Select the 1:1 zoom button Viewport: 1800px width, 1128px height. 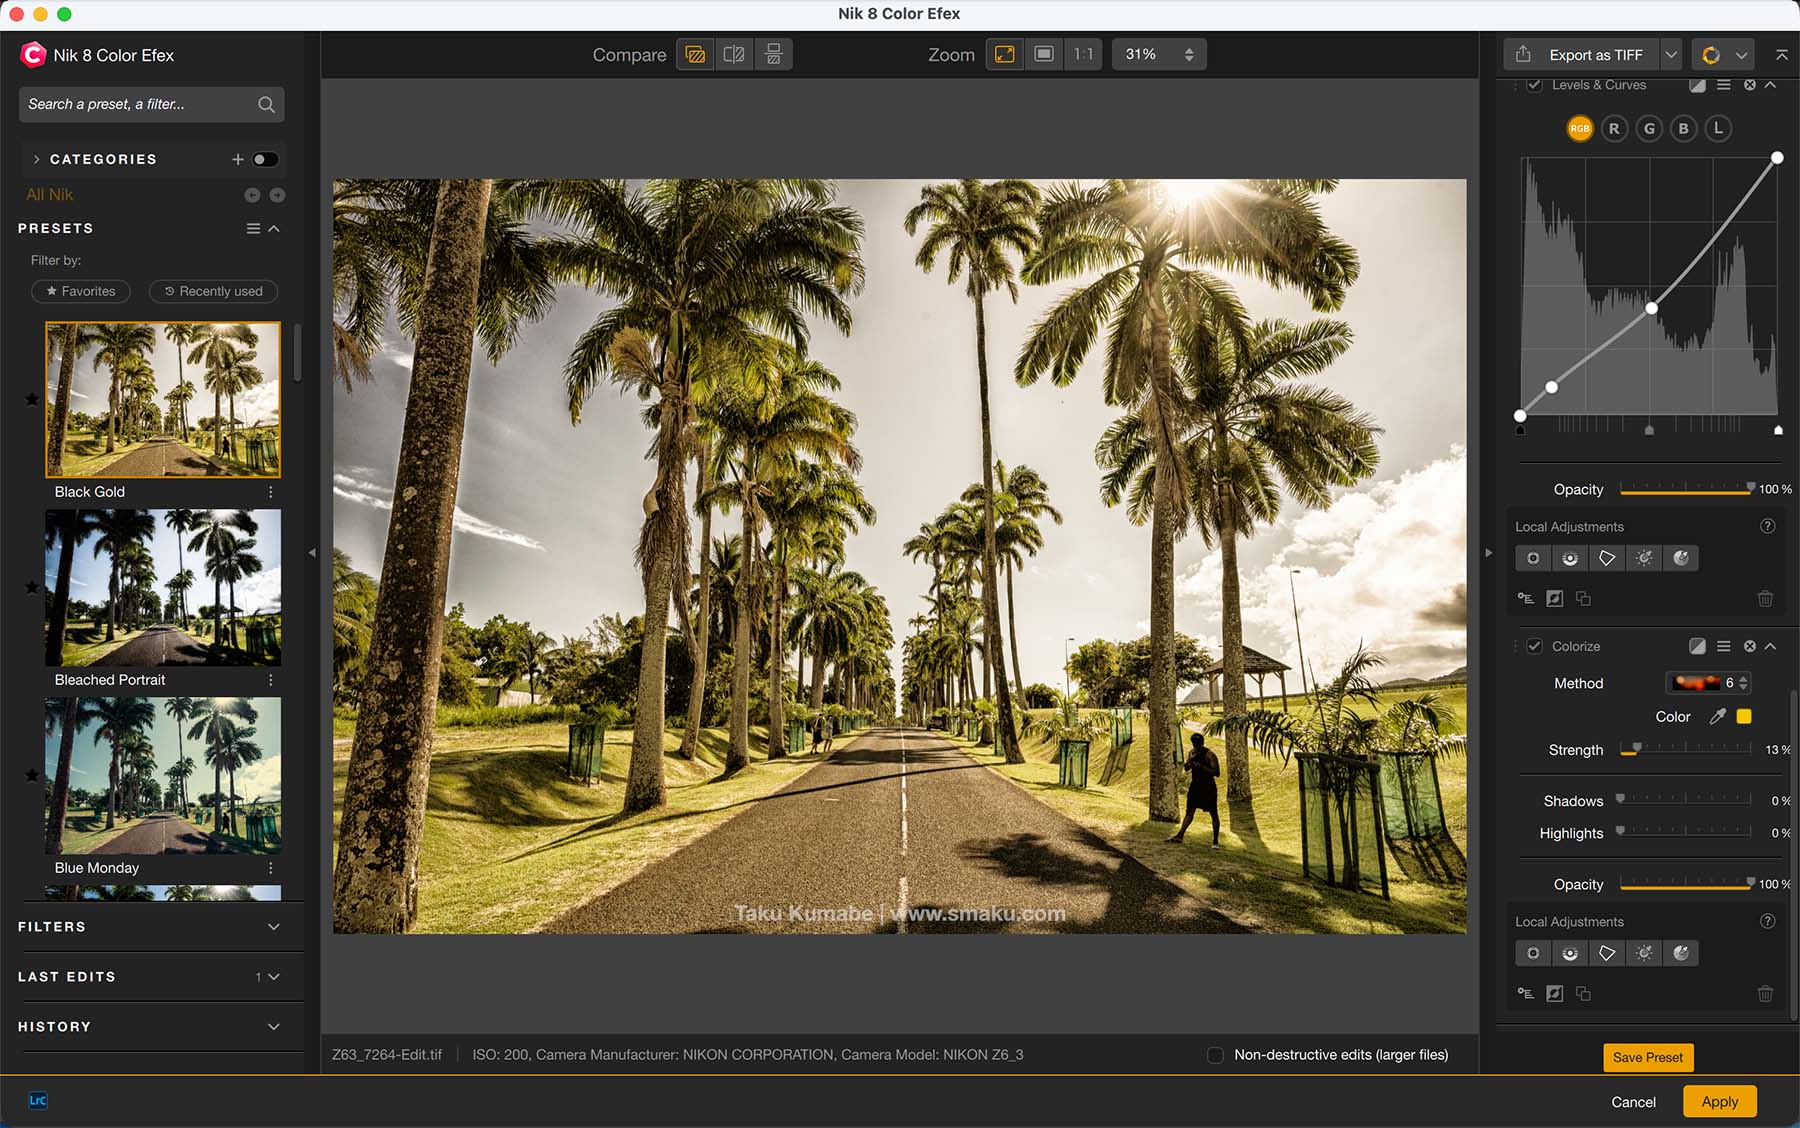click(x=1083, y=54)
